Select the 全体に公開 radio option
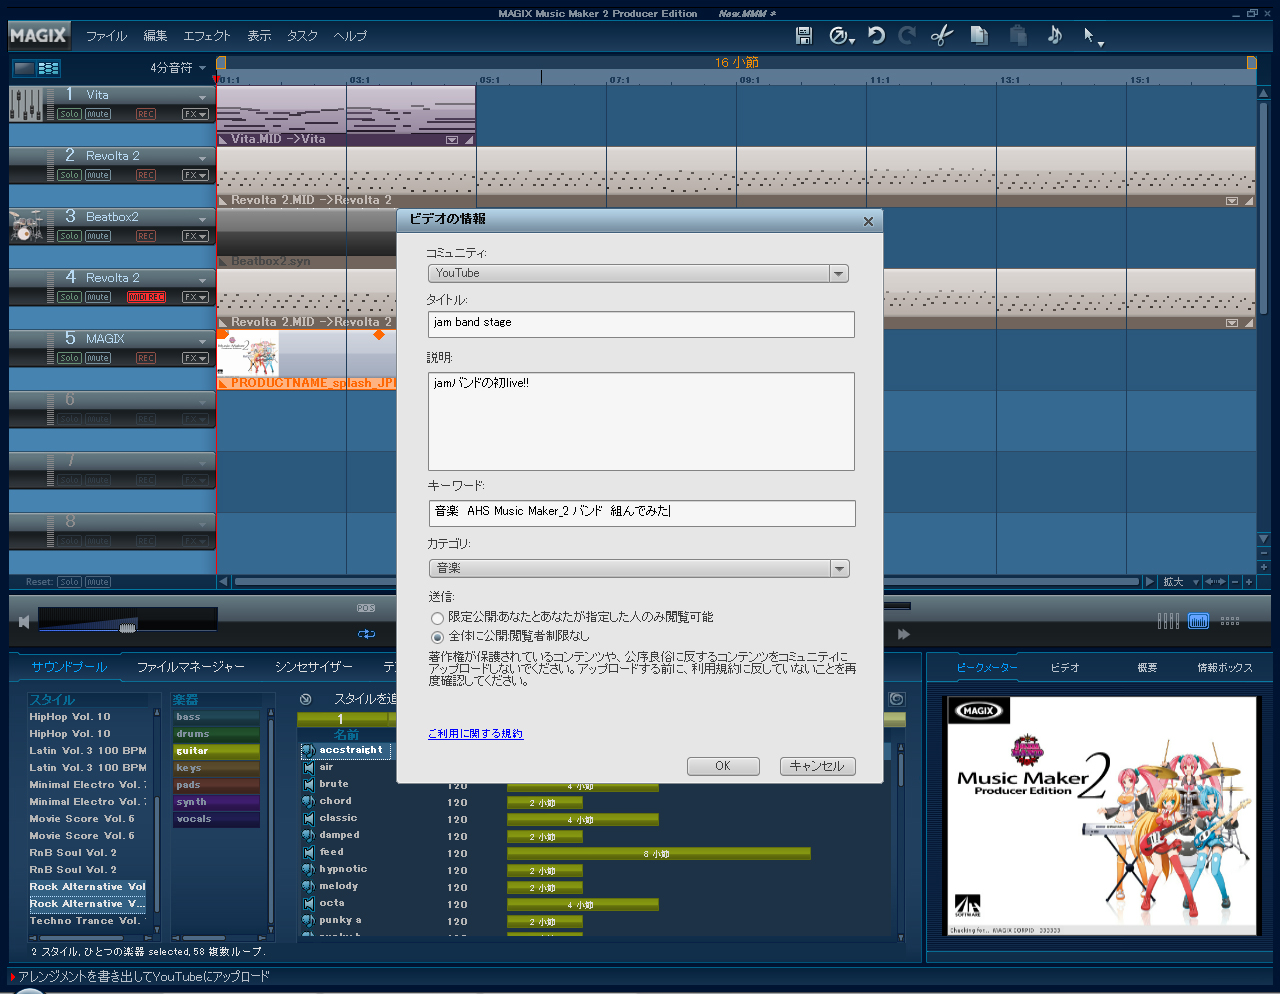Image resolution: width=1282 pixels, height=994 pixels. [x=437, y=637]
